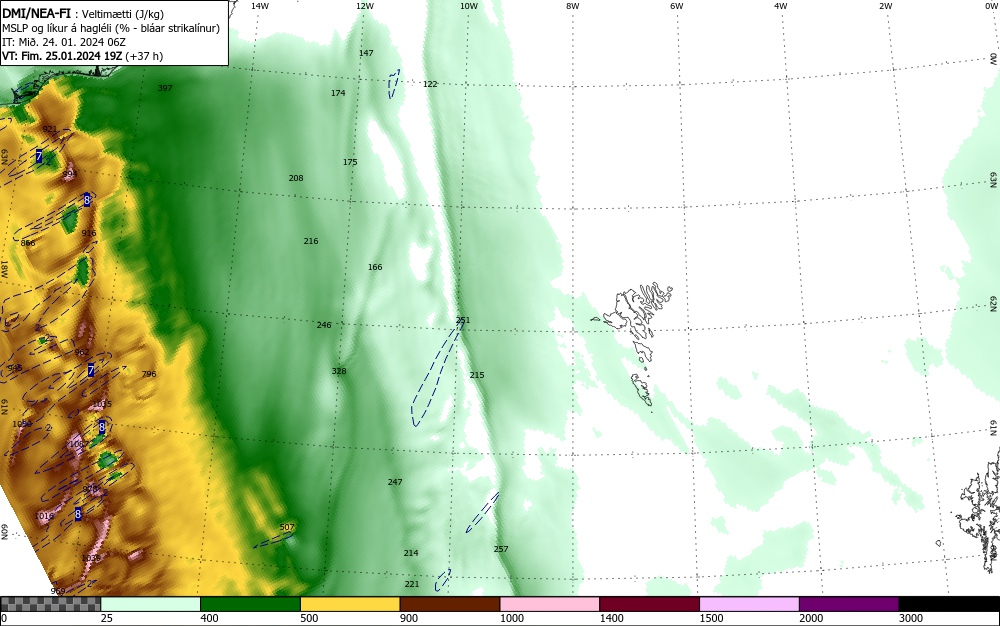Click the 62N latitude label

coord(993,303)
